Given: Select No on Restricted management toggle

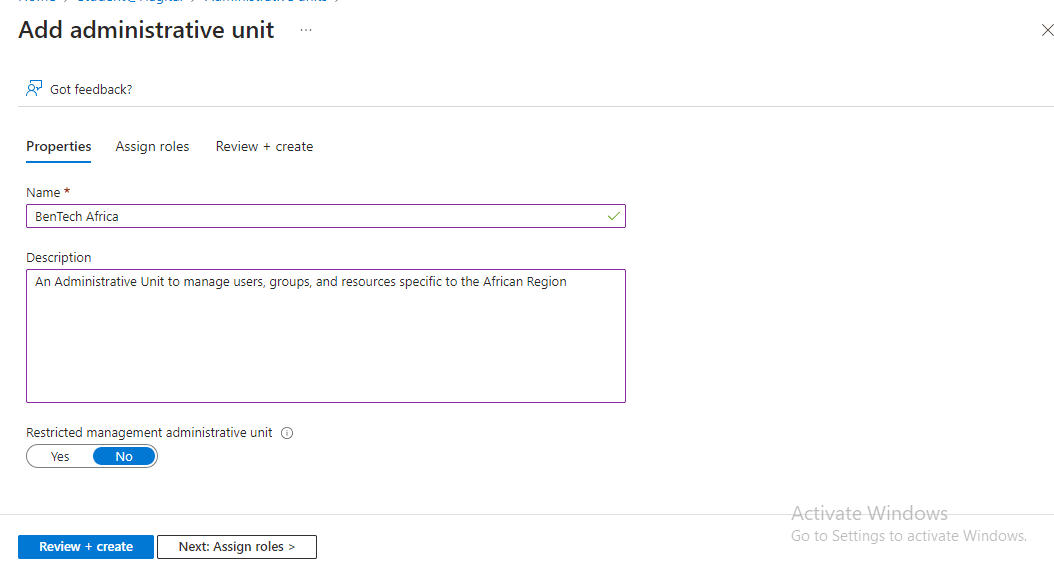Looking at the screenshot, I should click(x=124, y=457).
